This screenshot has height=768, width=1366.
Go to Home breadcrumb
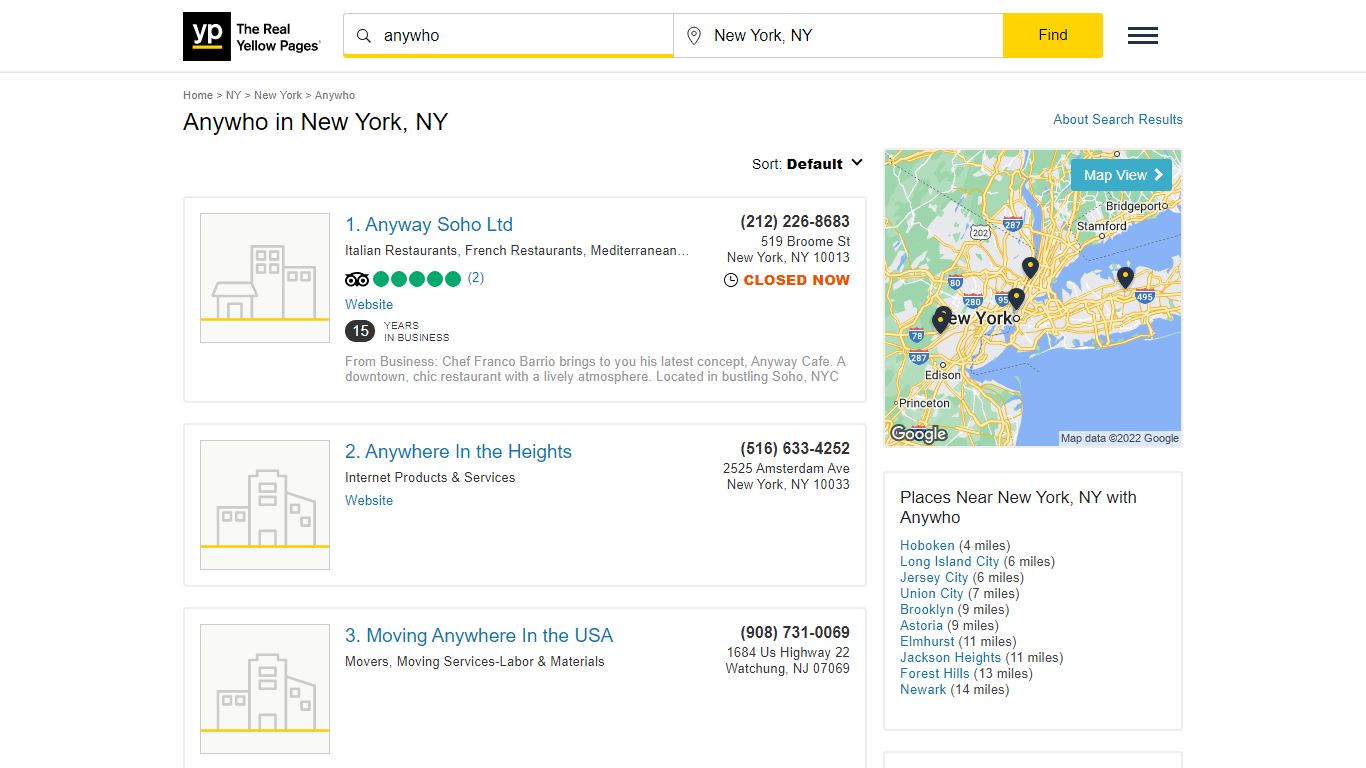coord(198,95)
